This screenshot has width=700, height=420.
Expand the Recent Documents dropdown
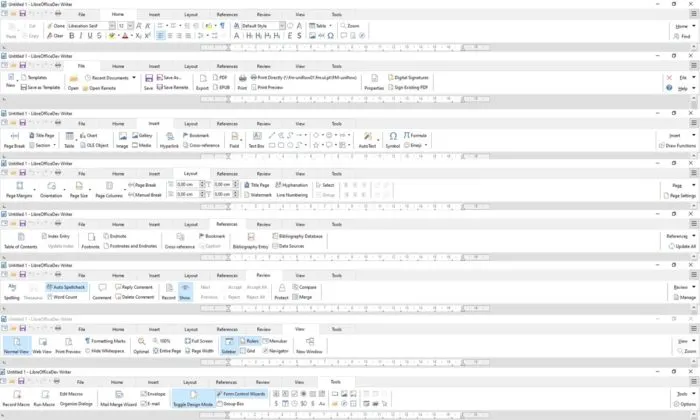point(134,78)
